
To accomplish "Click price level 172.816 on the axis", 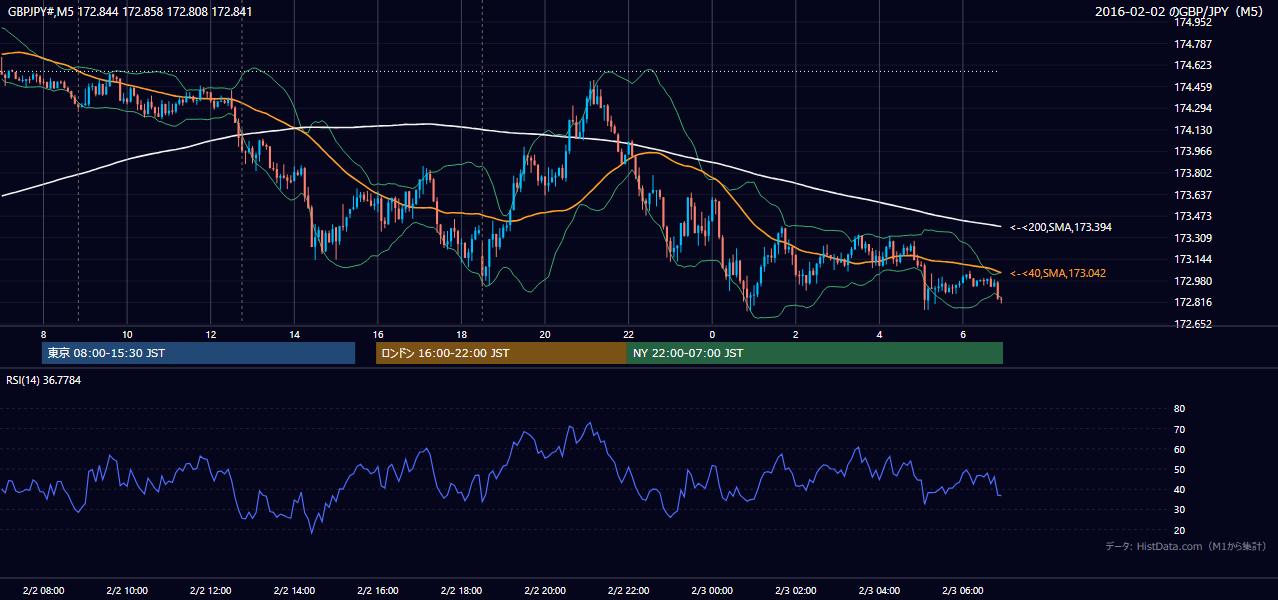I will (x=1191, y=302).
